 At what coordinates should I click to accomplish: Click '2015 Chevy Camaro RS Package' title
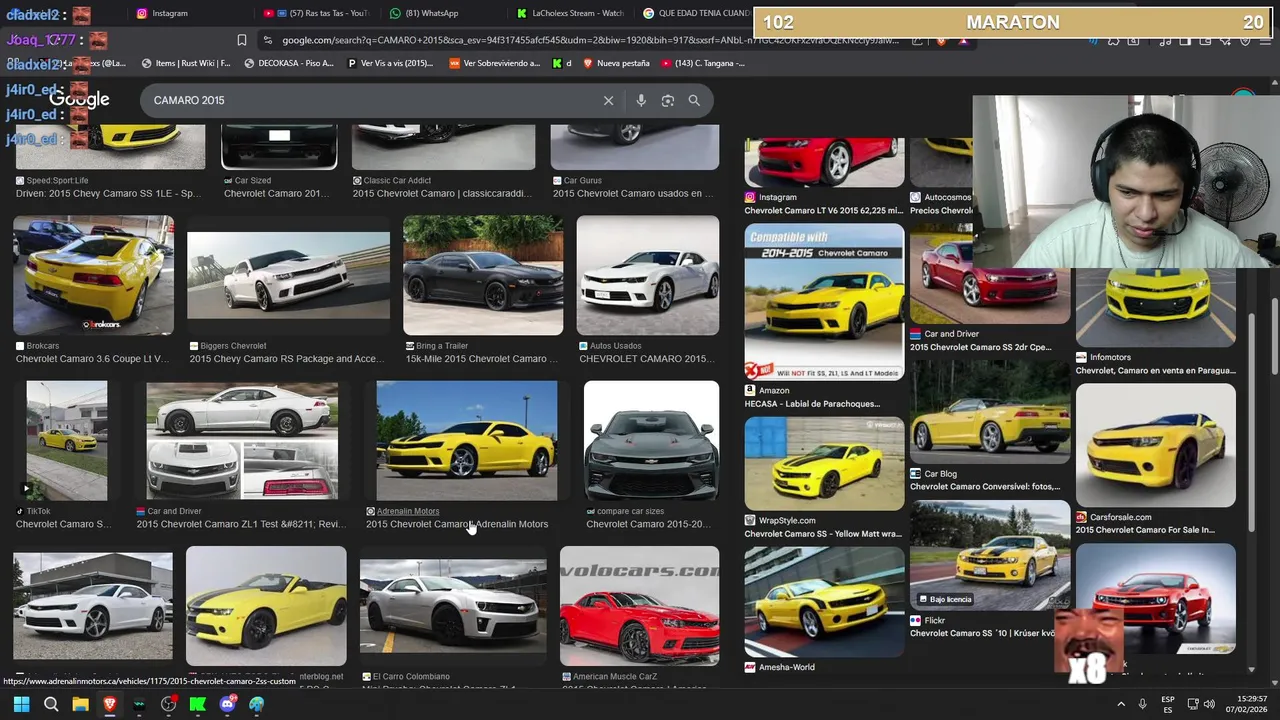coord(286,359)
